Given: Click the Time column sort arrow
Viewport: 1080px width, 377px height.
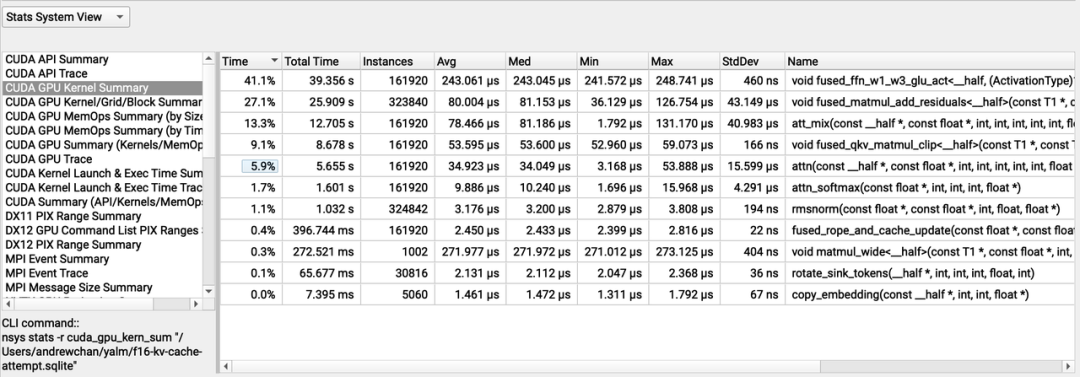Looking at the screenshot, I should (x=275, y=61).
